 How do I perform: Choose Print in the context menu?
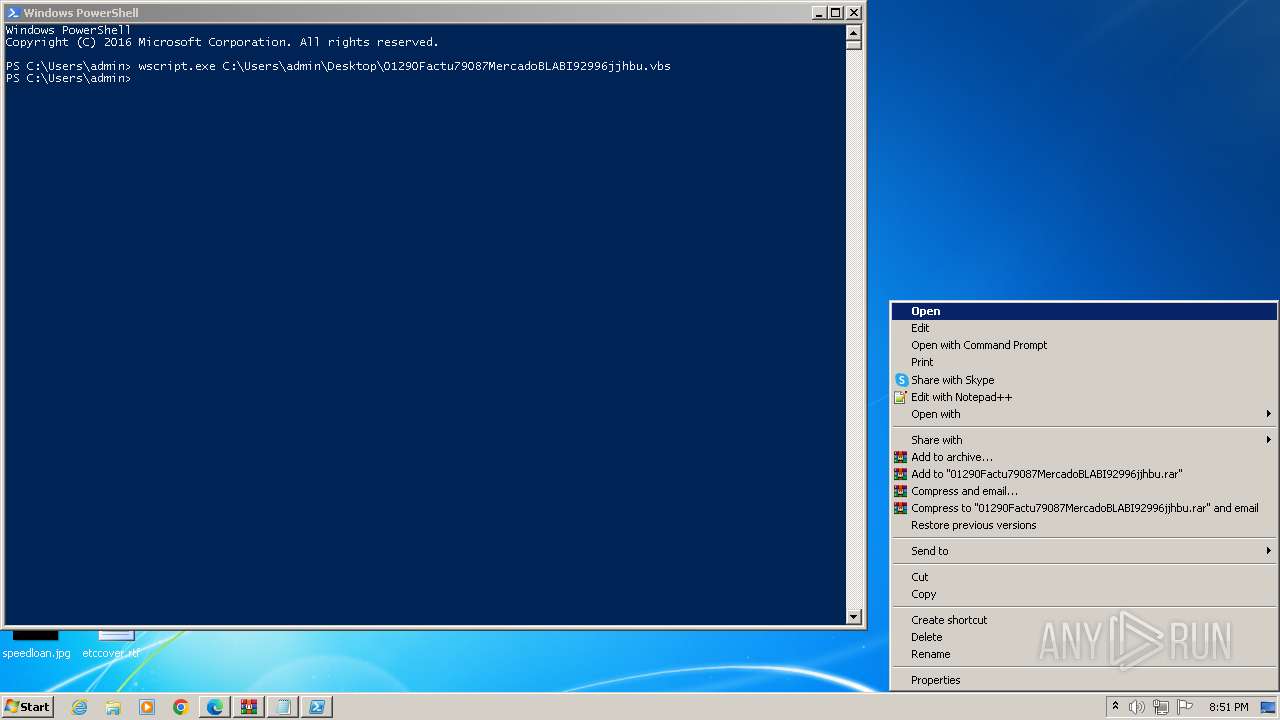1084,362
